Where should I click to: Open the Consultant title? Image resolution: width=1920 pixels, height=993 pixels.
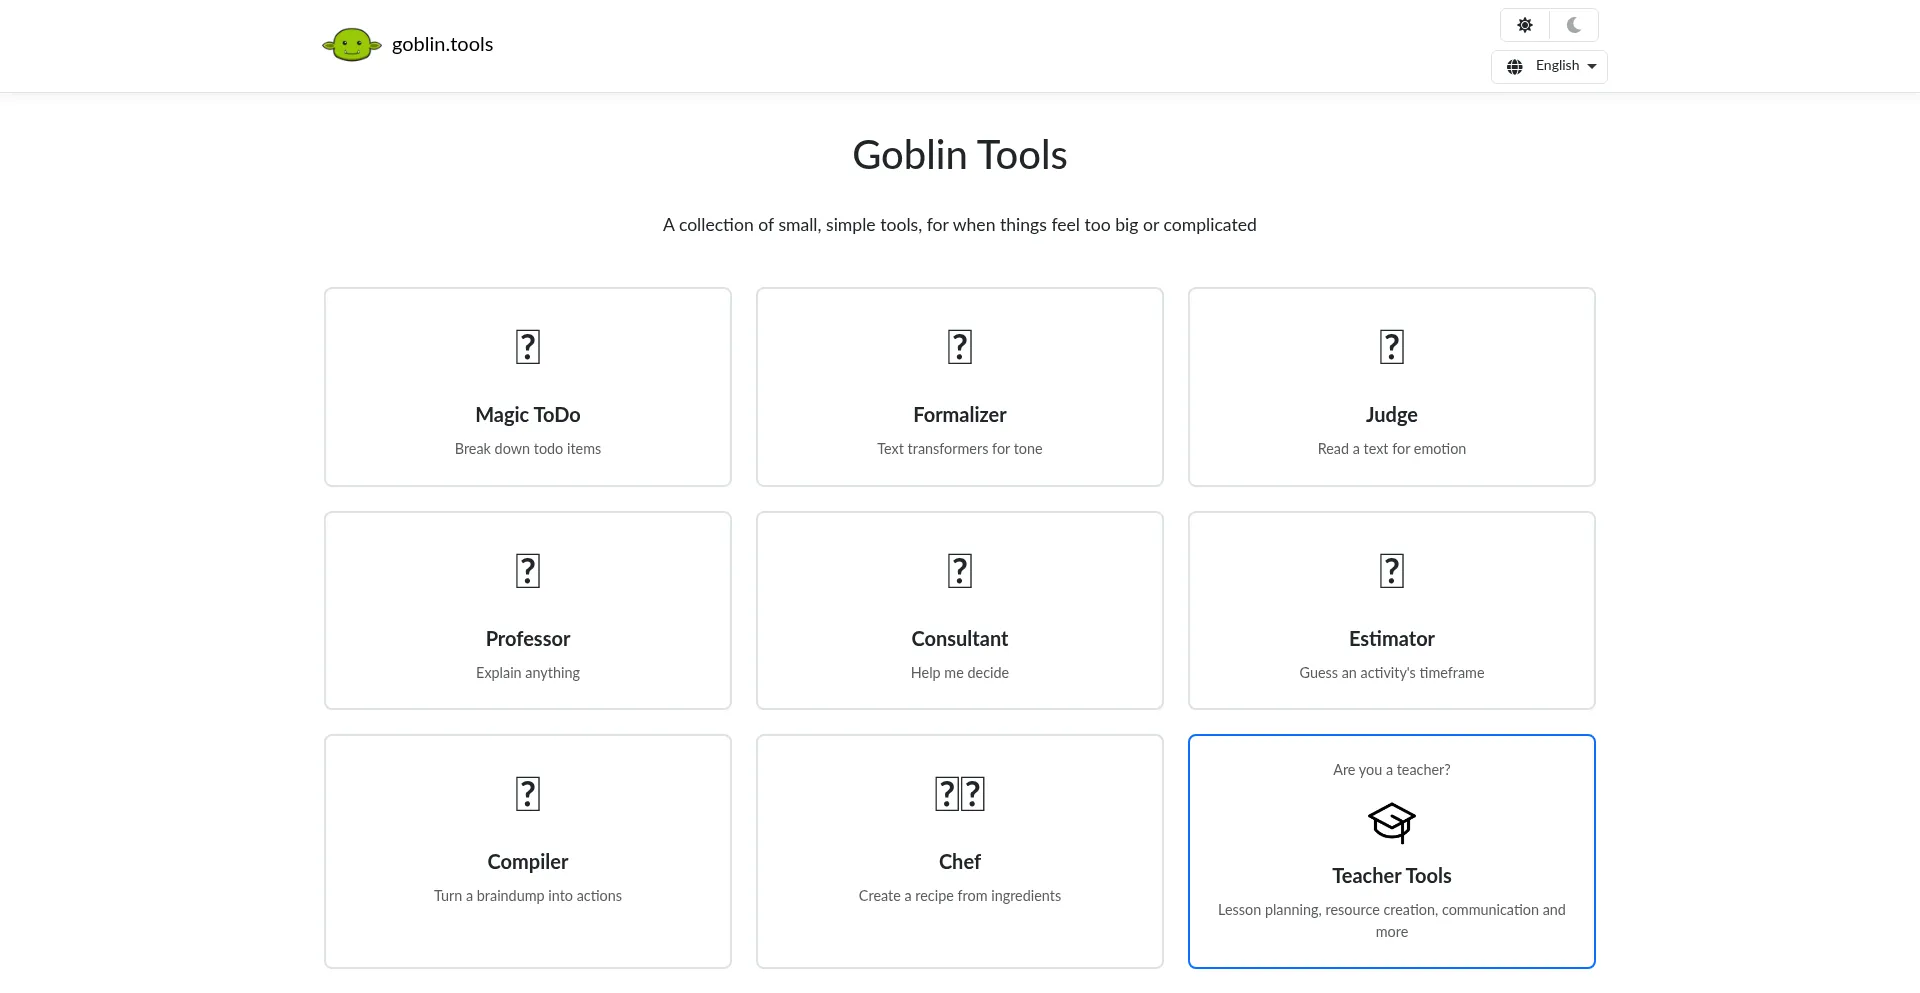(960, 639)
